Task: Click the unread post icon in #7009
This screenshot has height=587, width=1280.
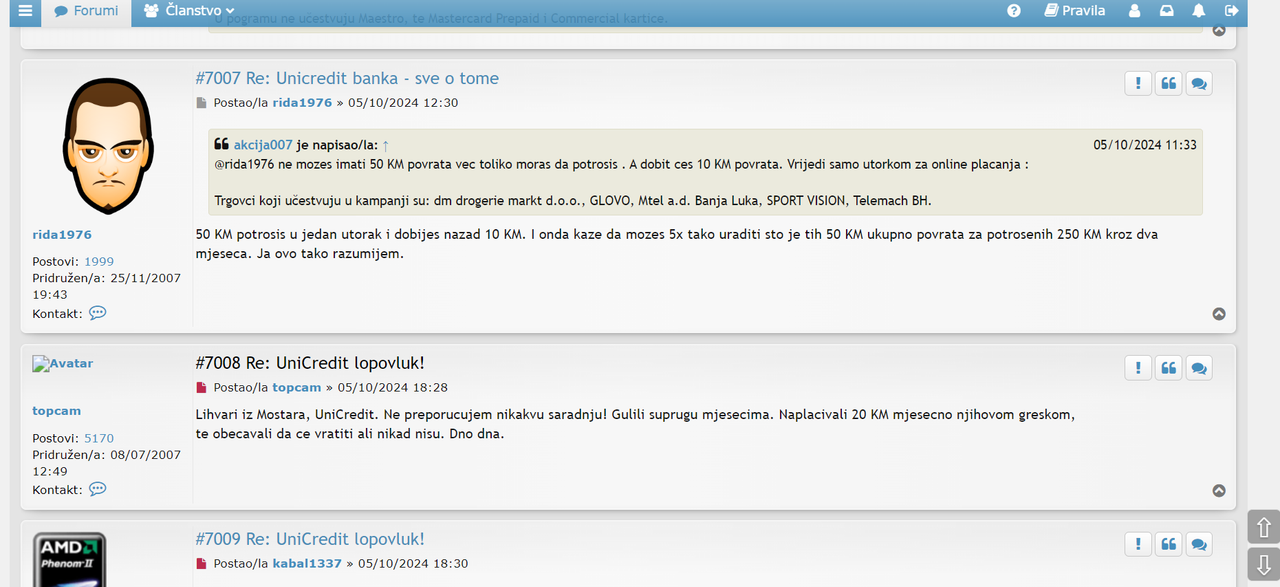Action: tap(201, 563)
